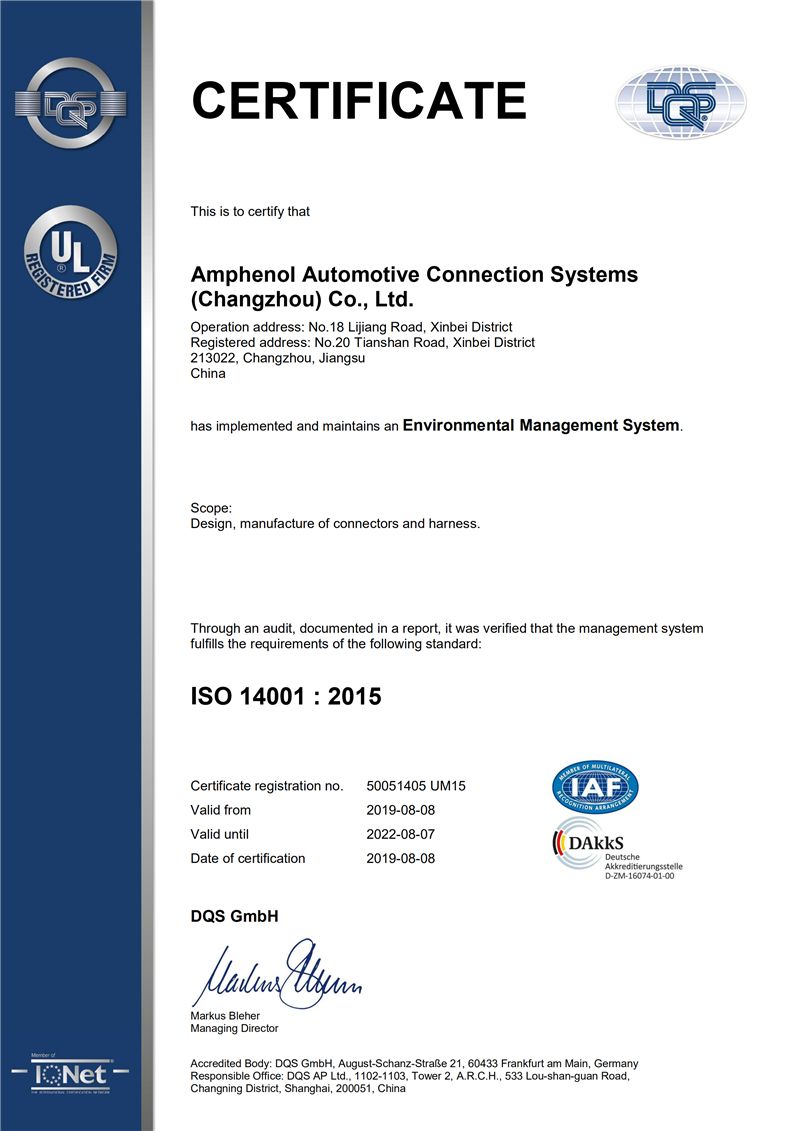This screenshot has height=1131, width=800.
Task: Click the silver DQS ring logo in sidebar
Action: pyautogui.click(x=71, y=103)
